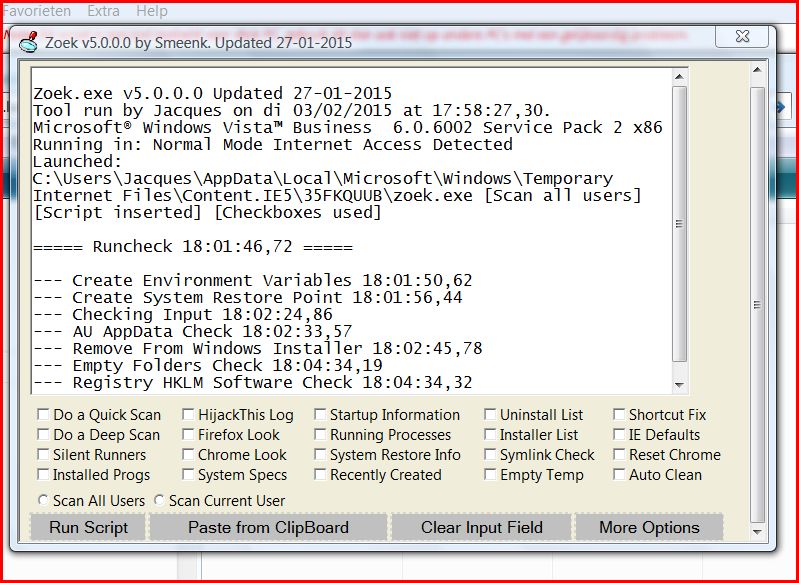This screenshot has width=799, height=583.
Task: Click the 'AU AppData Check' log line
Action: pyautogui.click(x=193, y=331)
